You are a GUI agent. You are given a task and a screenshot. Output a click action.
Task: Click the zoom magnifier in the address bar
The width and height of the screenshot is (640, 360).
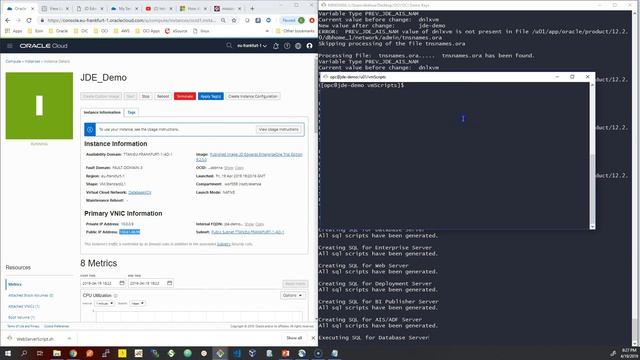tap(223, 20)
